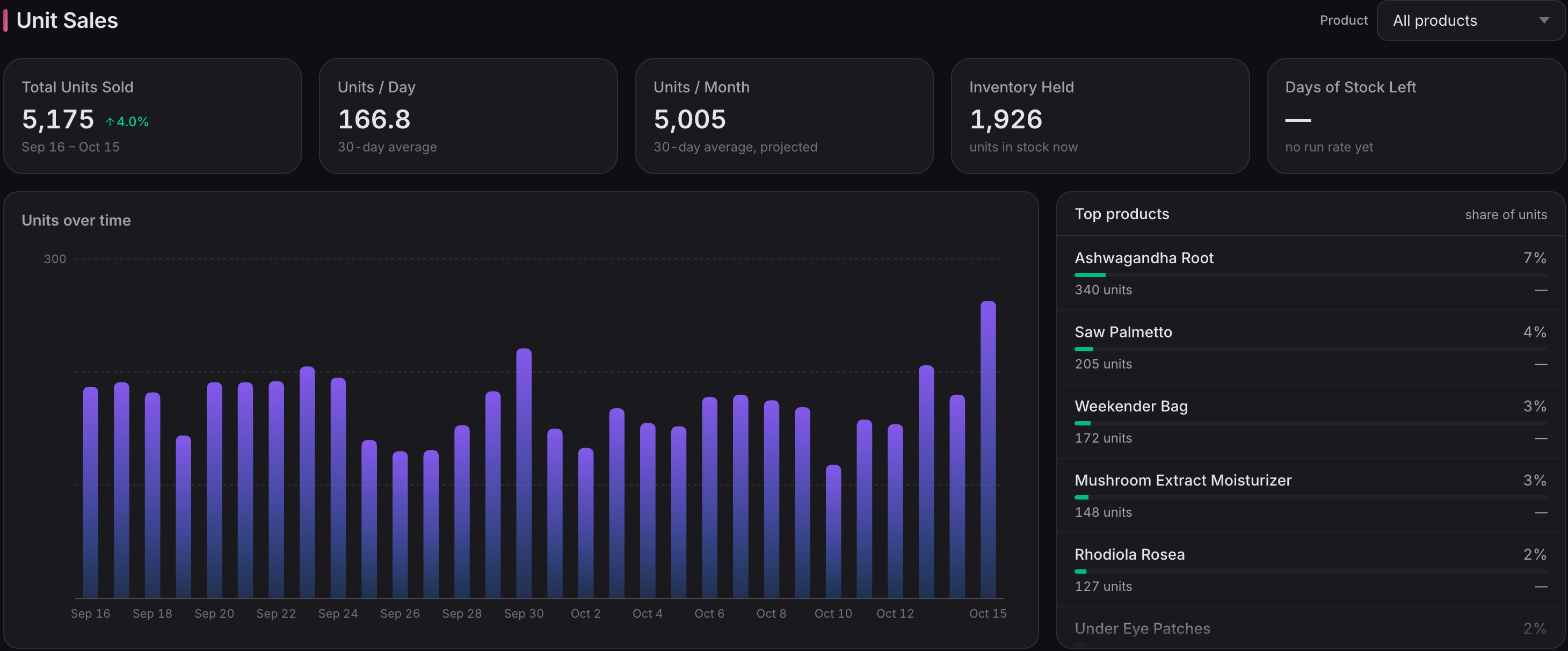This screenshot has height=651, width=1568.
Task: Click the Sep 30 bar in chart
Action: (524, 473)
